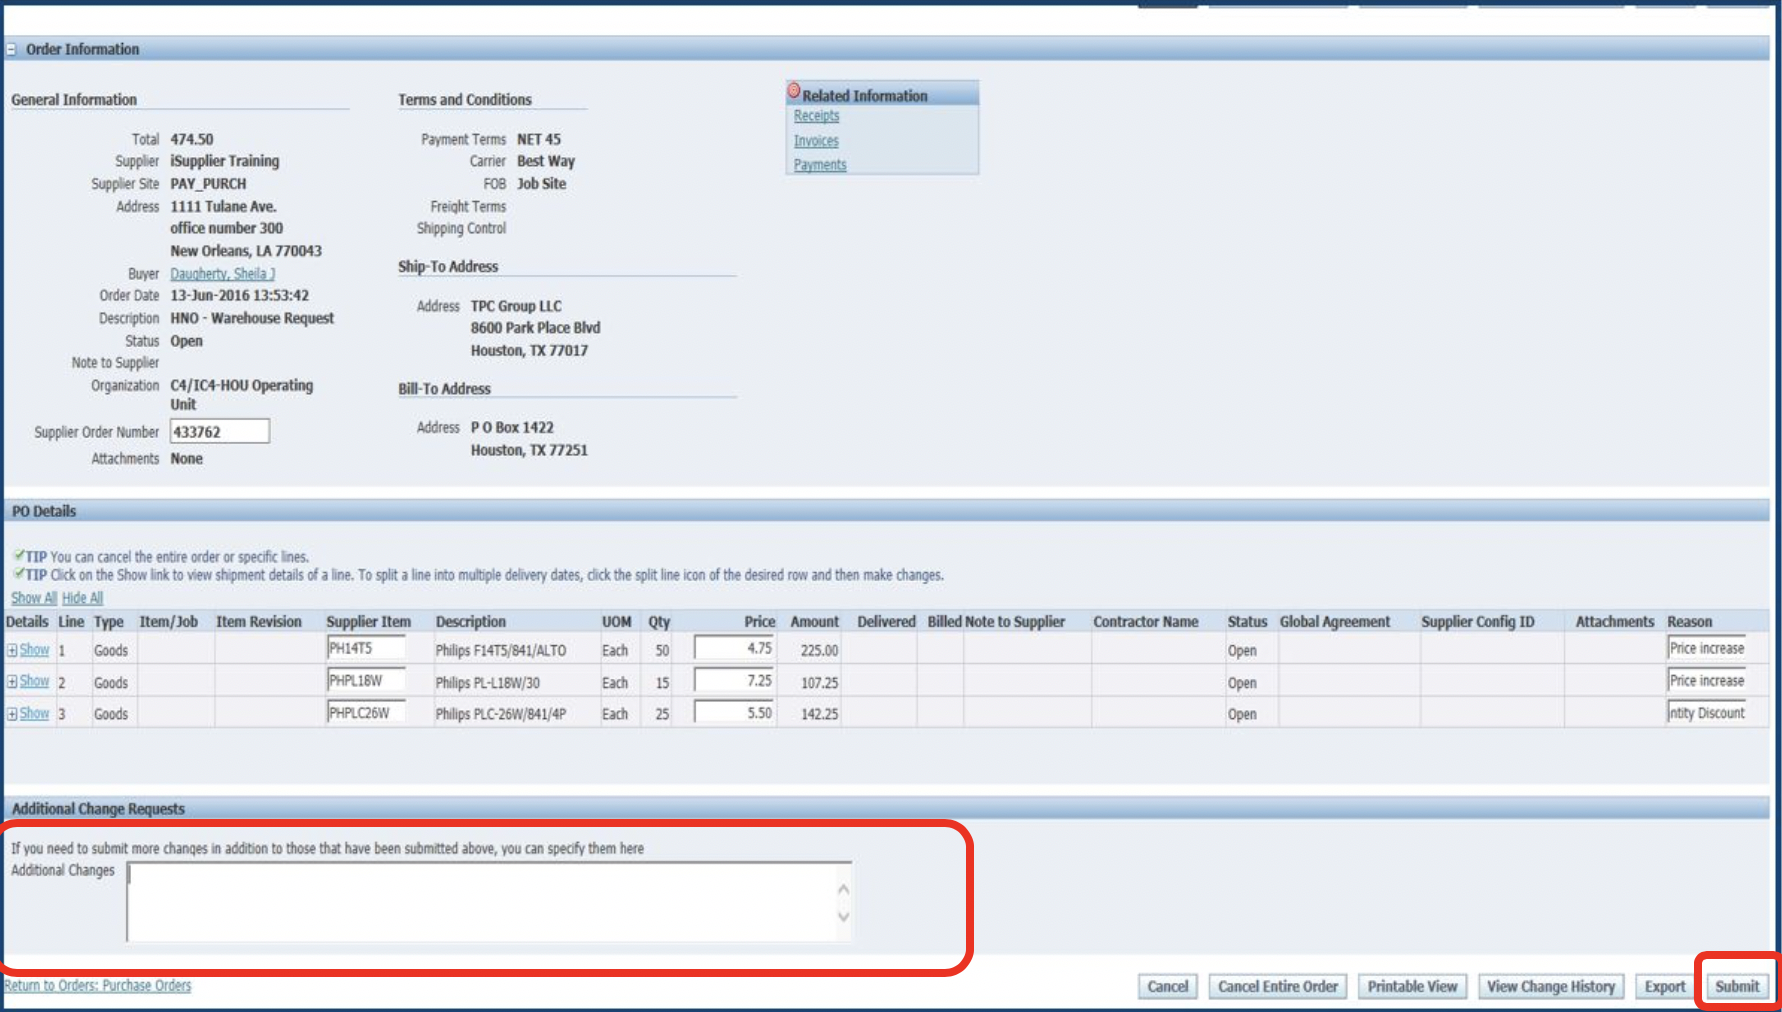Expand details for line 1 Goods
Viewport: 1782px width, 1012px height.
coord(12,650)
